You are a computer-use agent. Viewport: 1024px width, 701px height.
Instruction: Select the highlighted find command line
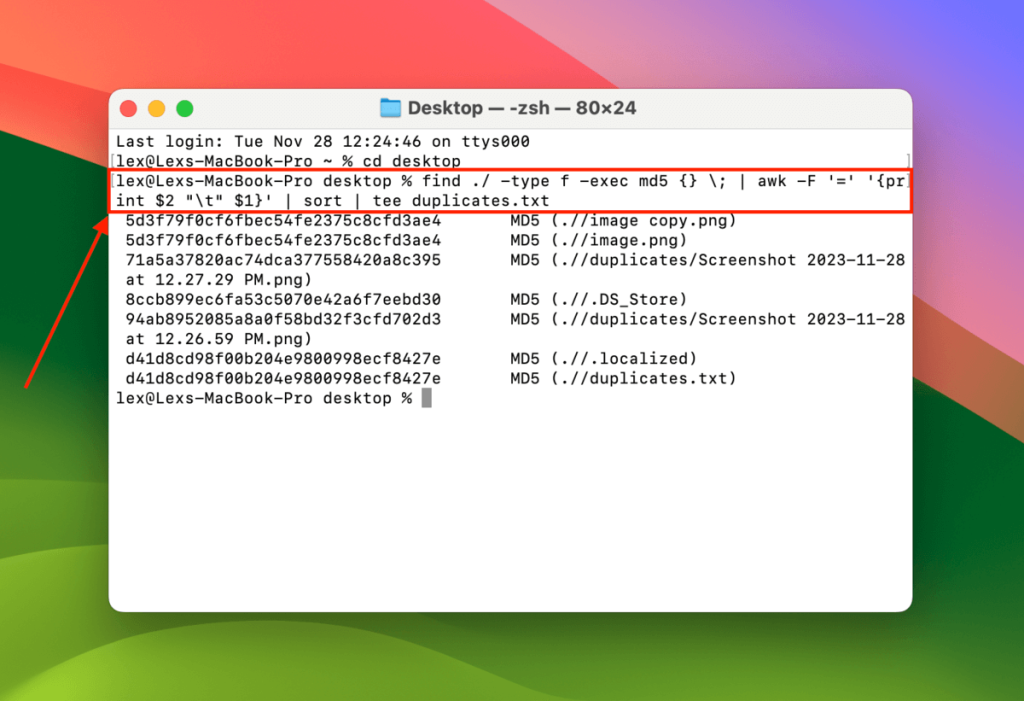coord(510,191)
